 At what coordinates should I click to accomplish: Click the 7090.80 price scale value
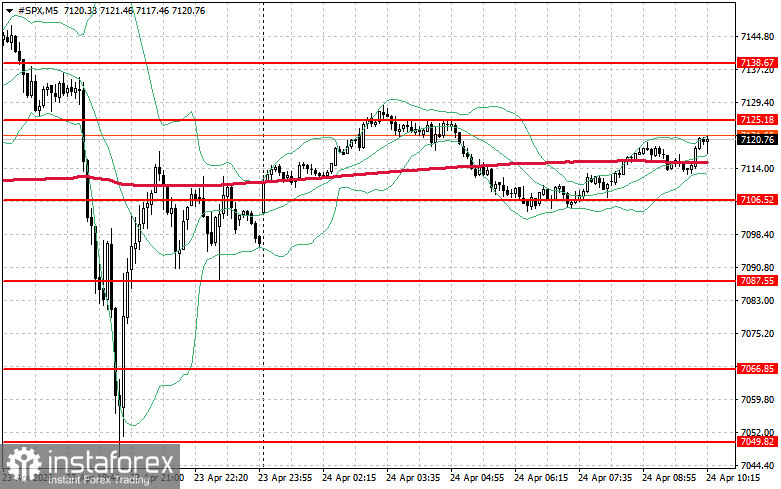pos(758,267)
